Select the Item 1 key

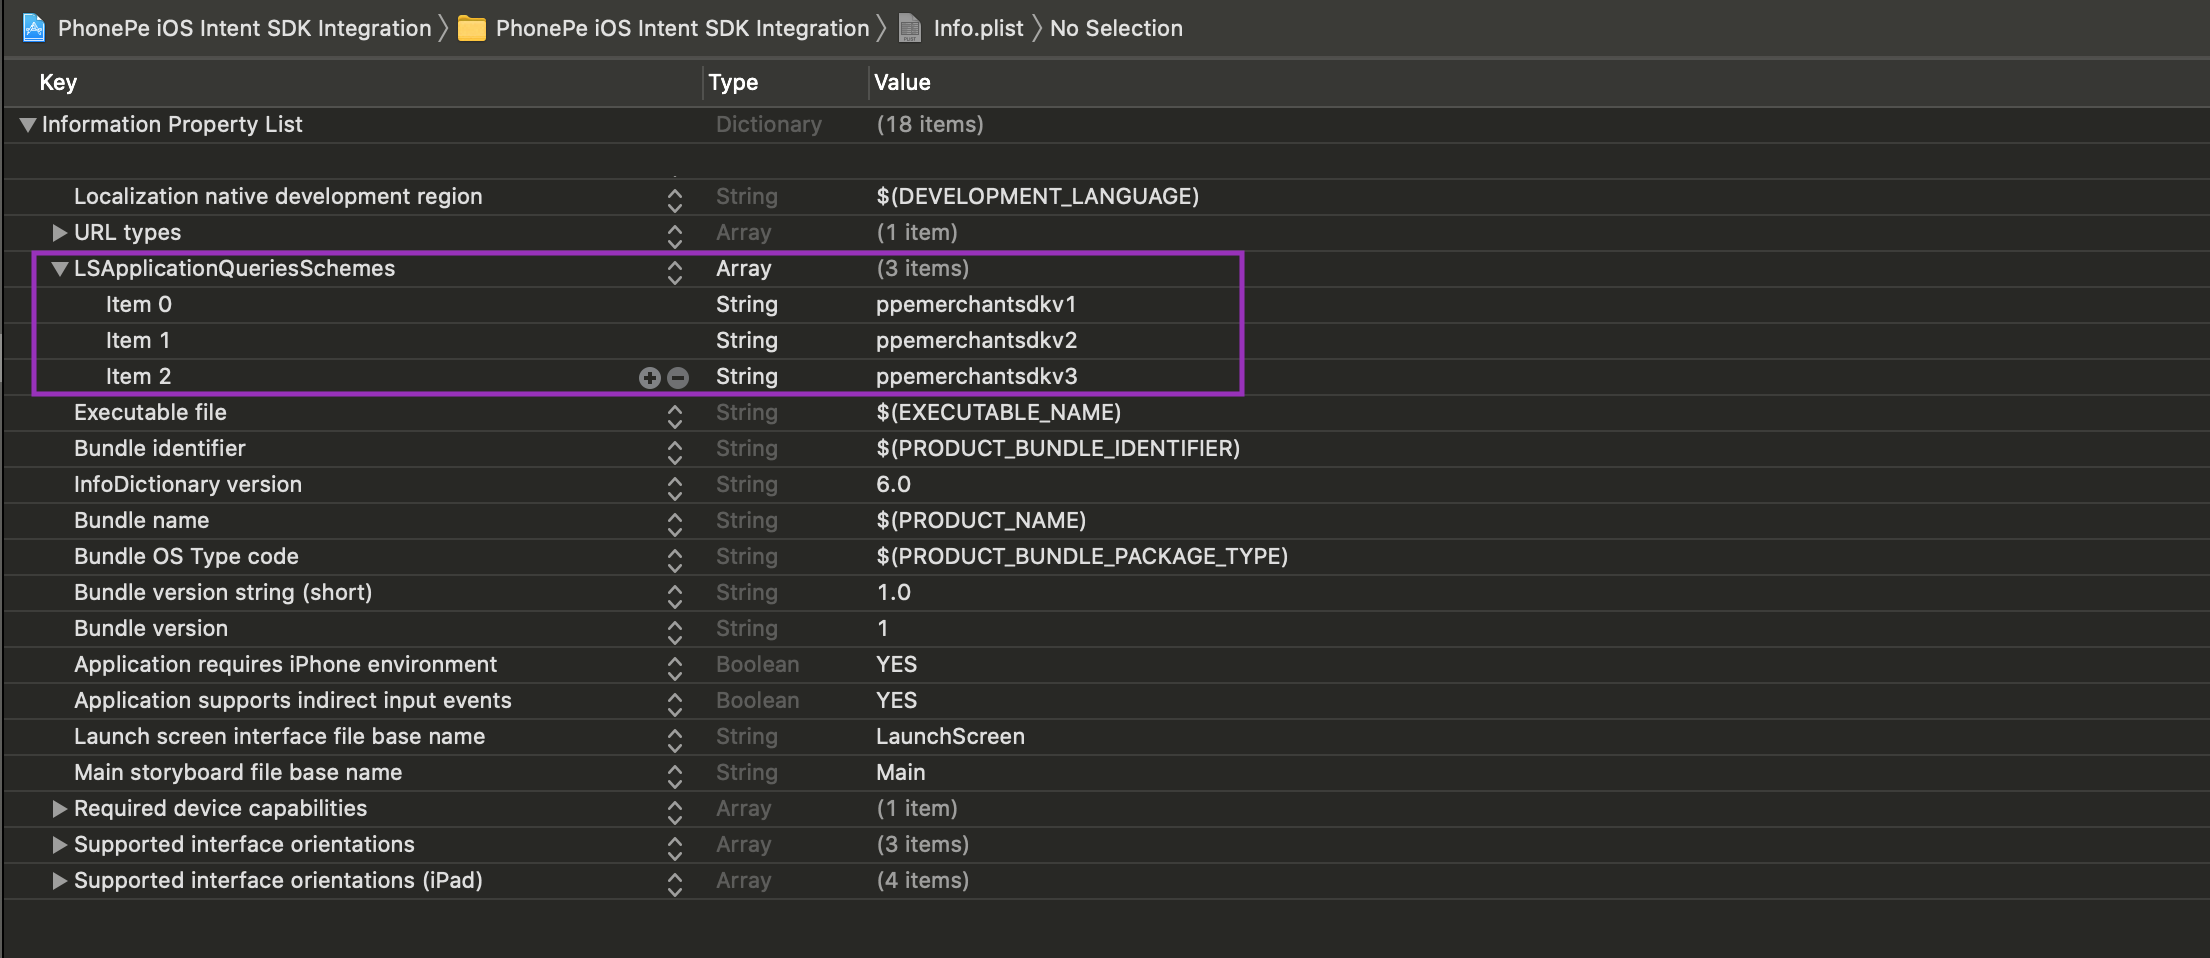[138, 340]
